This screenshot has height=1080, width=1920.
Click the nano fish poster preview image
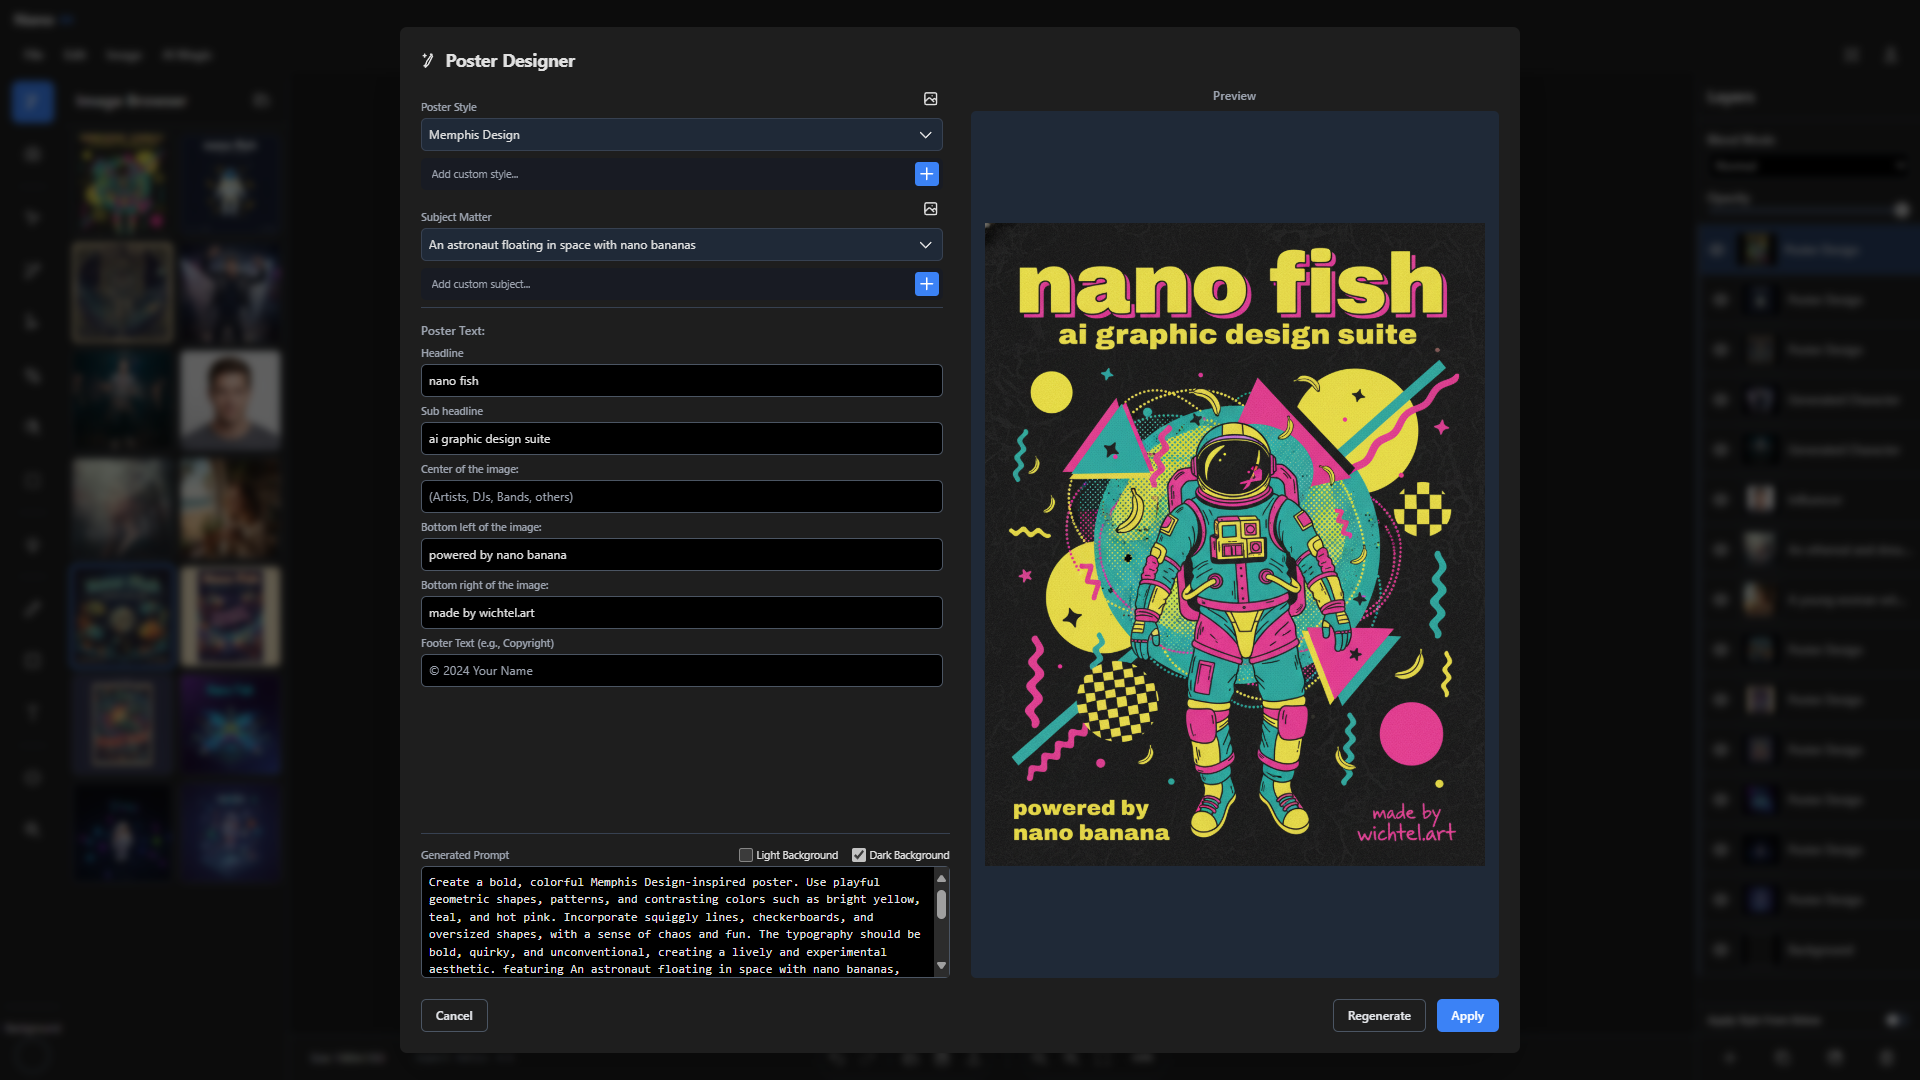point(1234,545)
